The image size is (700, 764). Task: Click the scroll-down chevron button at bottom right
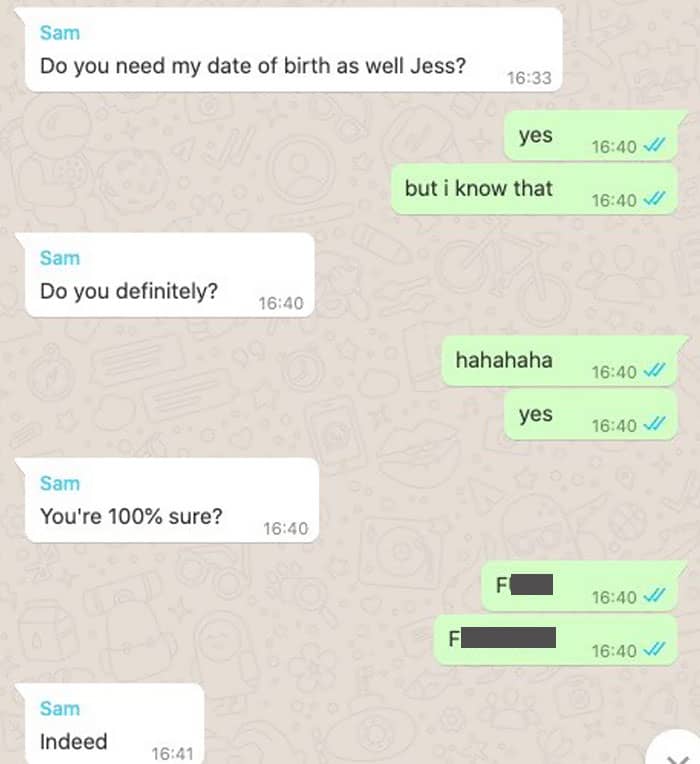[677, 749]
